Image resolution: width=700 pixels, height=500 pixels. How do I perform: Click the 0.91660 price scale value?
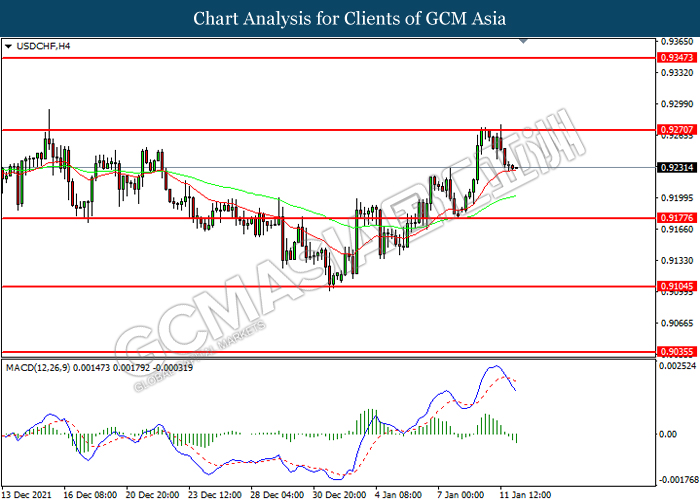click(677, 229)
